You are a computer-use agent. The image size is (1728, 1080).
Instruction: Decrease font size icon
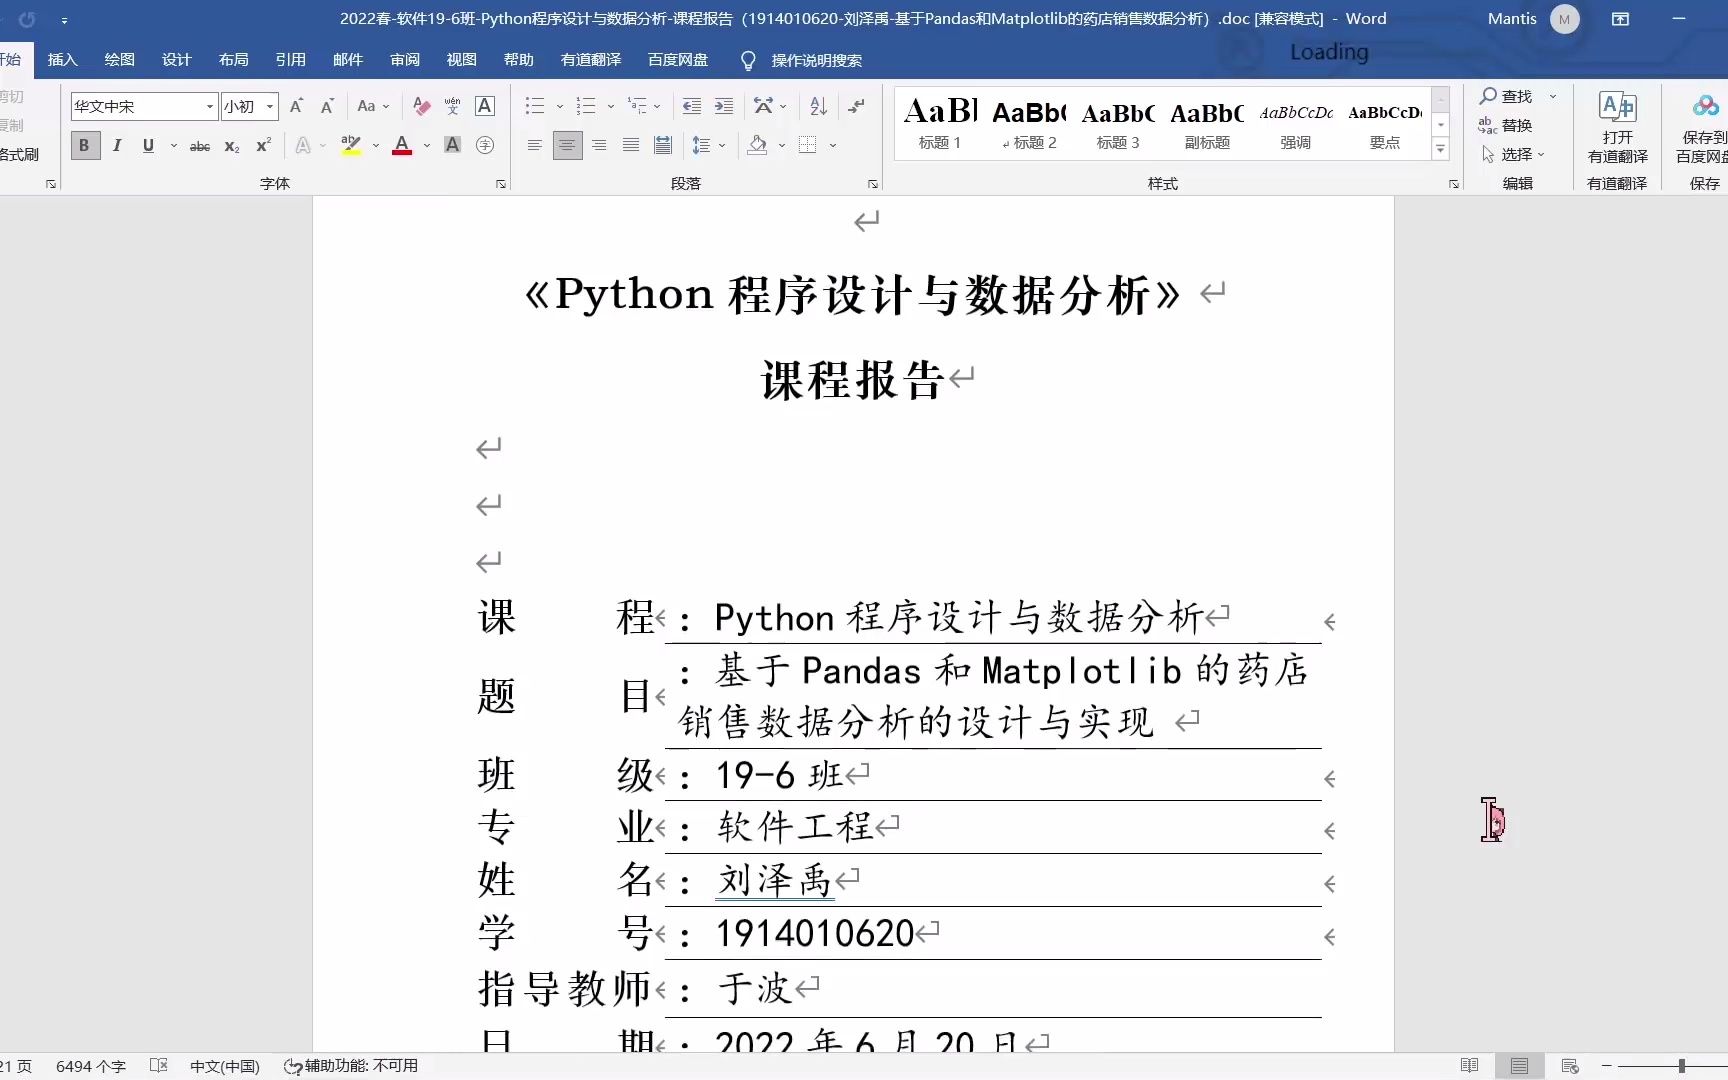pos(327,106)
